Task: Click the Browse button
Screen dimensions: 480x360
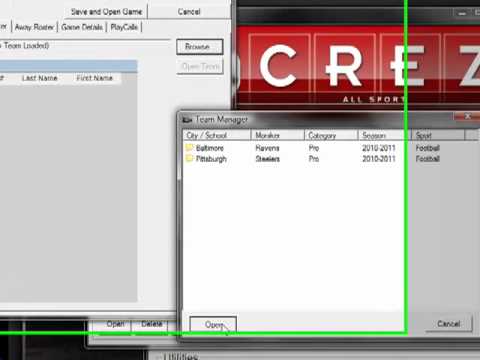Action: 200,47
